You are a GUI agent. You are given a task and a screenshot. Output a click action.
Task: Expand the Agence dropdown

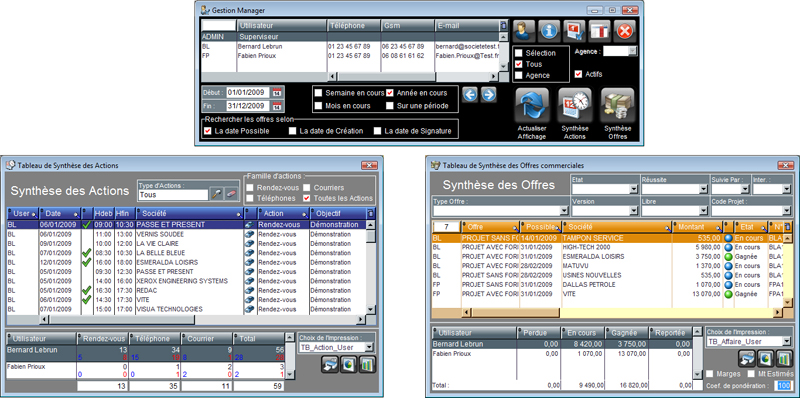coord(633,51)
